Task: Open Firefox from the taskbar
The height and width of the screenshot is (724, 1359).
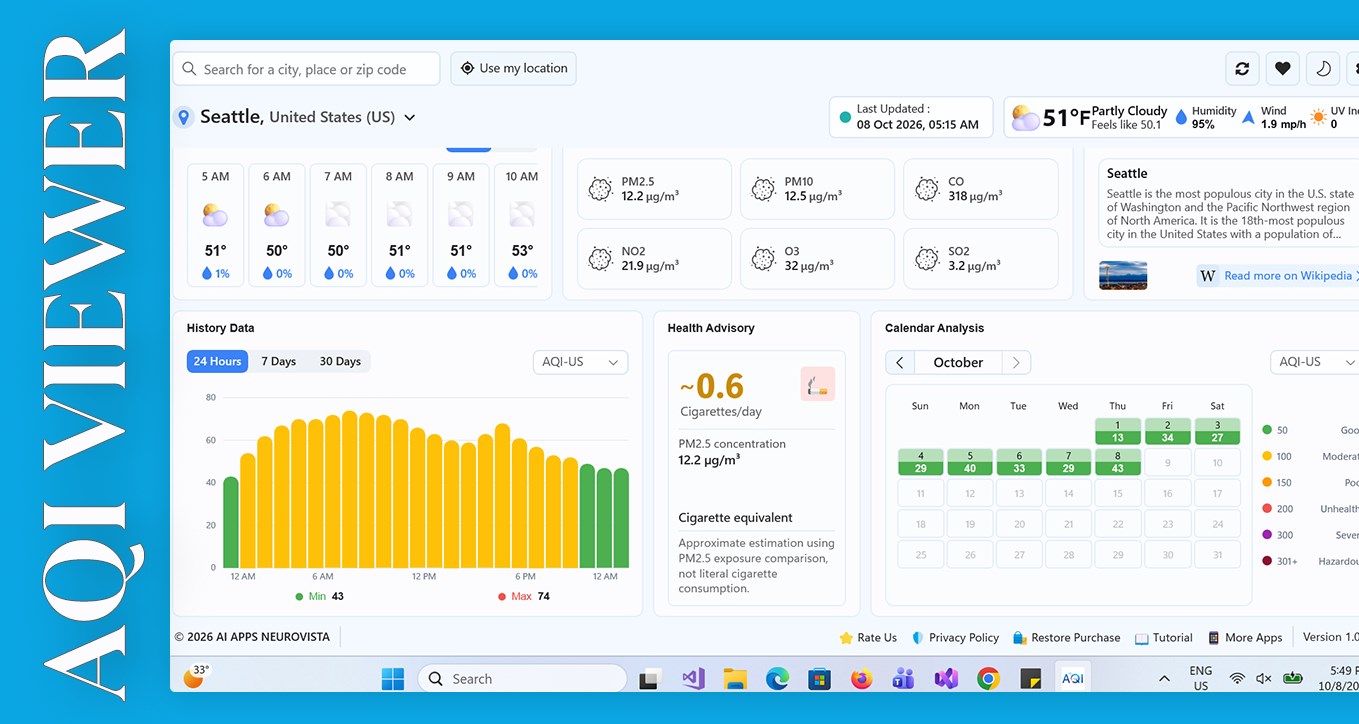Action: 861,679
